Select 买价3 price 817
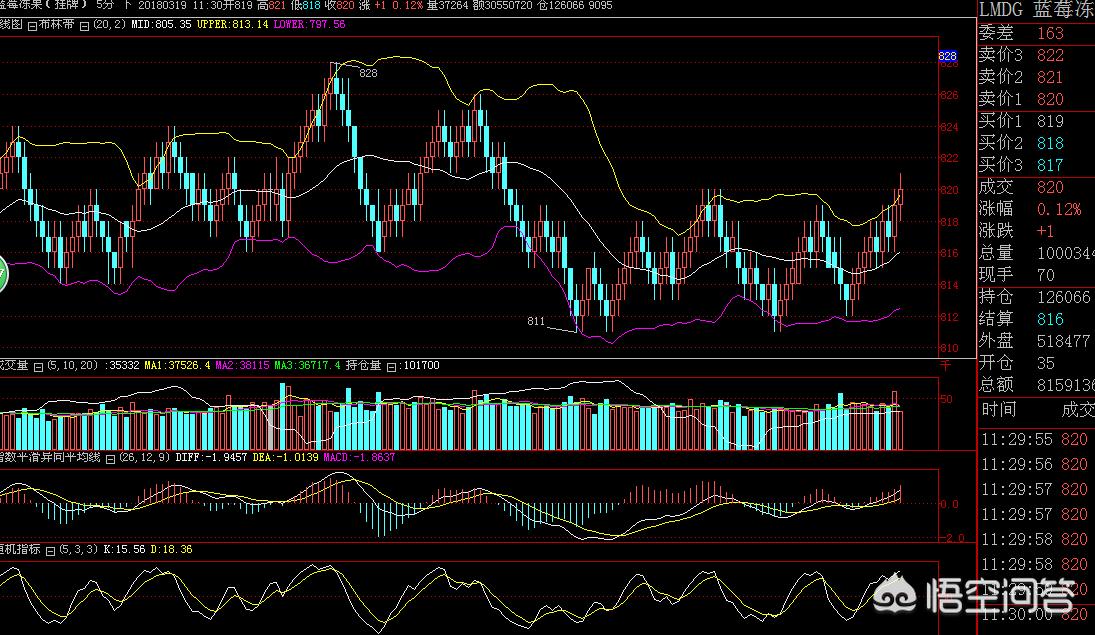1095x635 pixels. click(x=1050, y=165)
